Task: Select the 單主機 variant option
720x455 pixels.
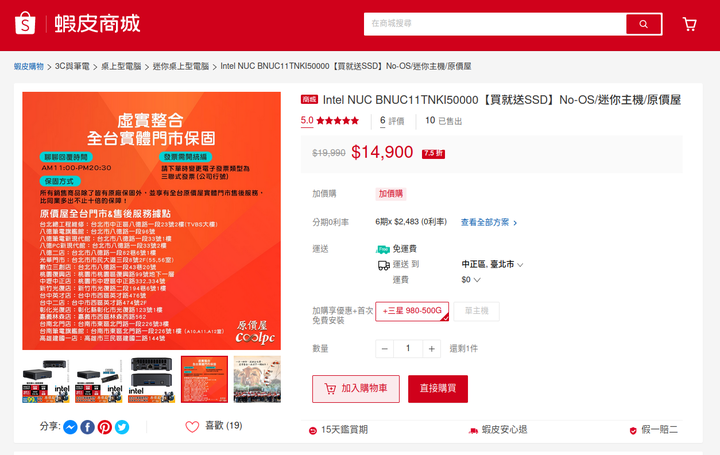Action: point(476,311)
